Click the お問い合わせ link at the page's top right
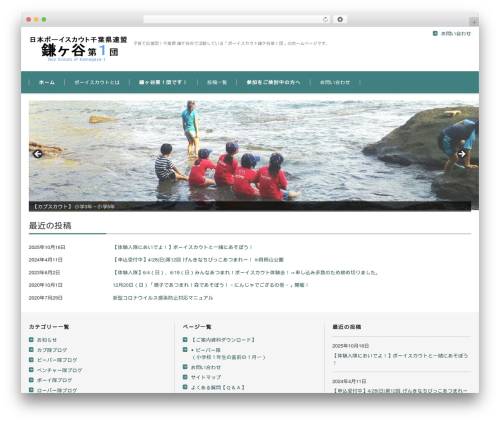This screenshot has height=423, width=500. tap(456, 34)
